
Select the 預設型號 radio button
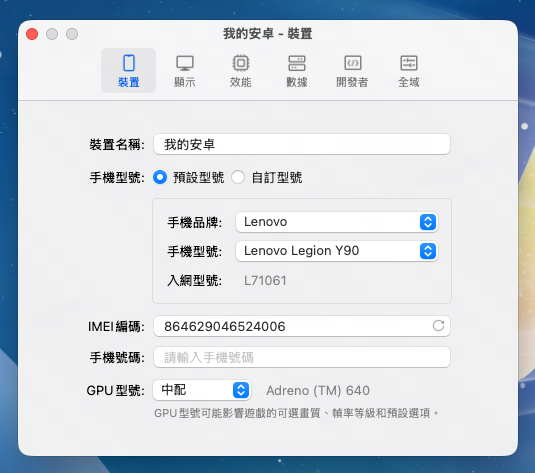click(160, 177)
